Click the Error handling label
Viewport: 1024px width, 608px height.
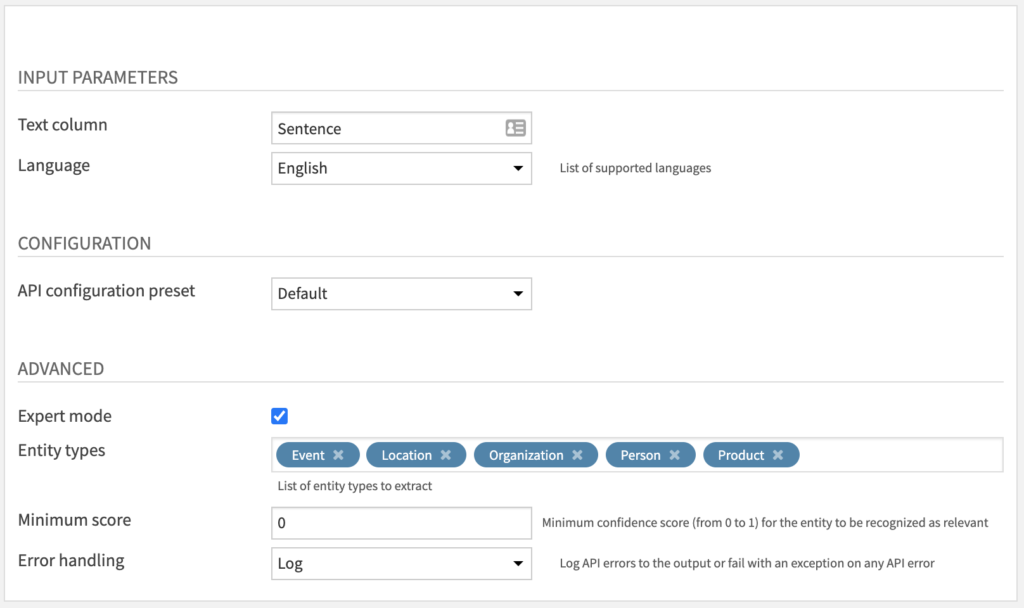coord(71,560)
